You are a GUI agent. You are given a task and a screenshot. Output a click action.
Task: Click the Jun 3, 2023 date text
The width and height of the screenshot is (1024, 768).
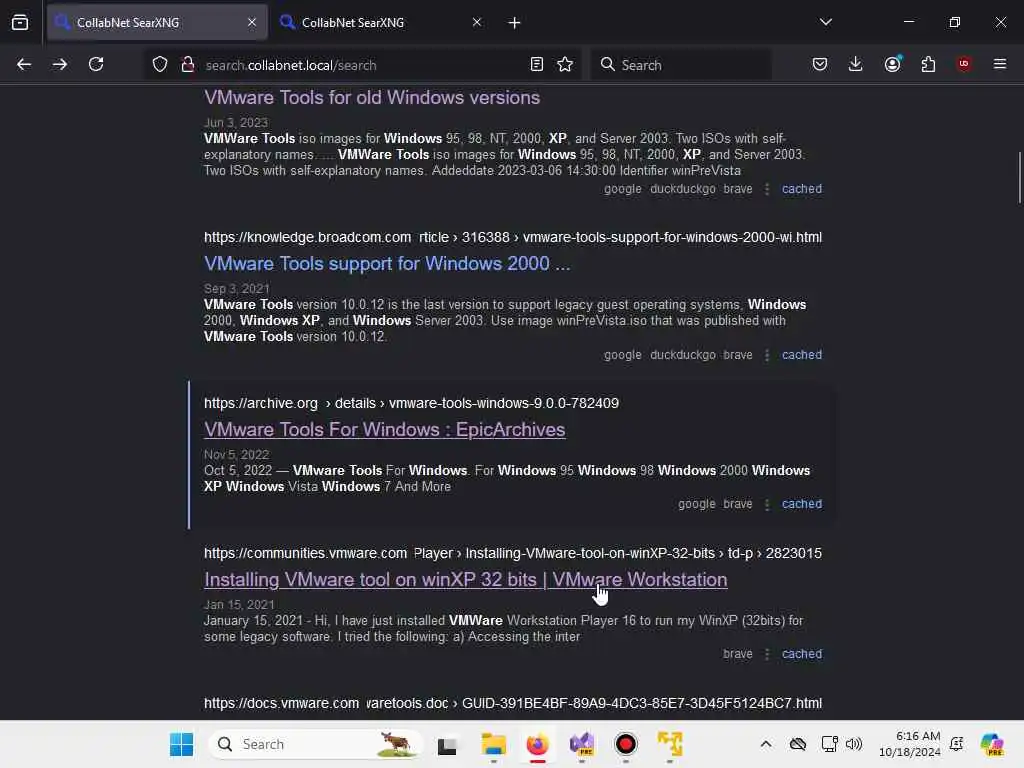(x=236, y=123)
